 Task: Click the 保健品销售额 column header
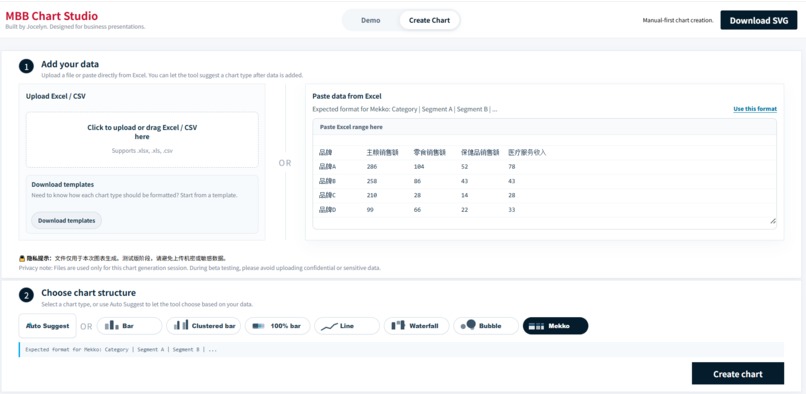click(480, 153)
